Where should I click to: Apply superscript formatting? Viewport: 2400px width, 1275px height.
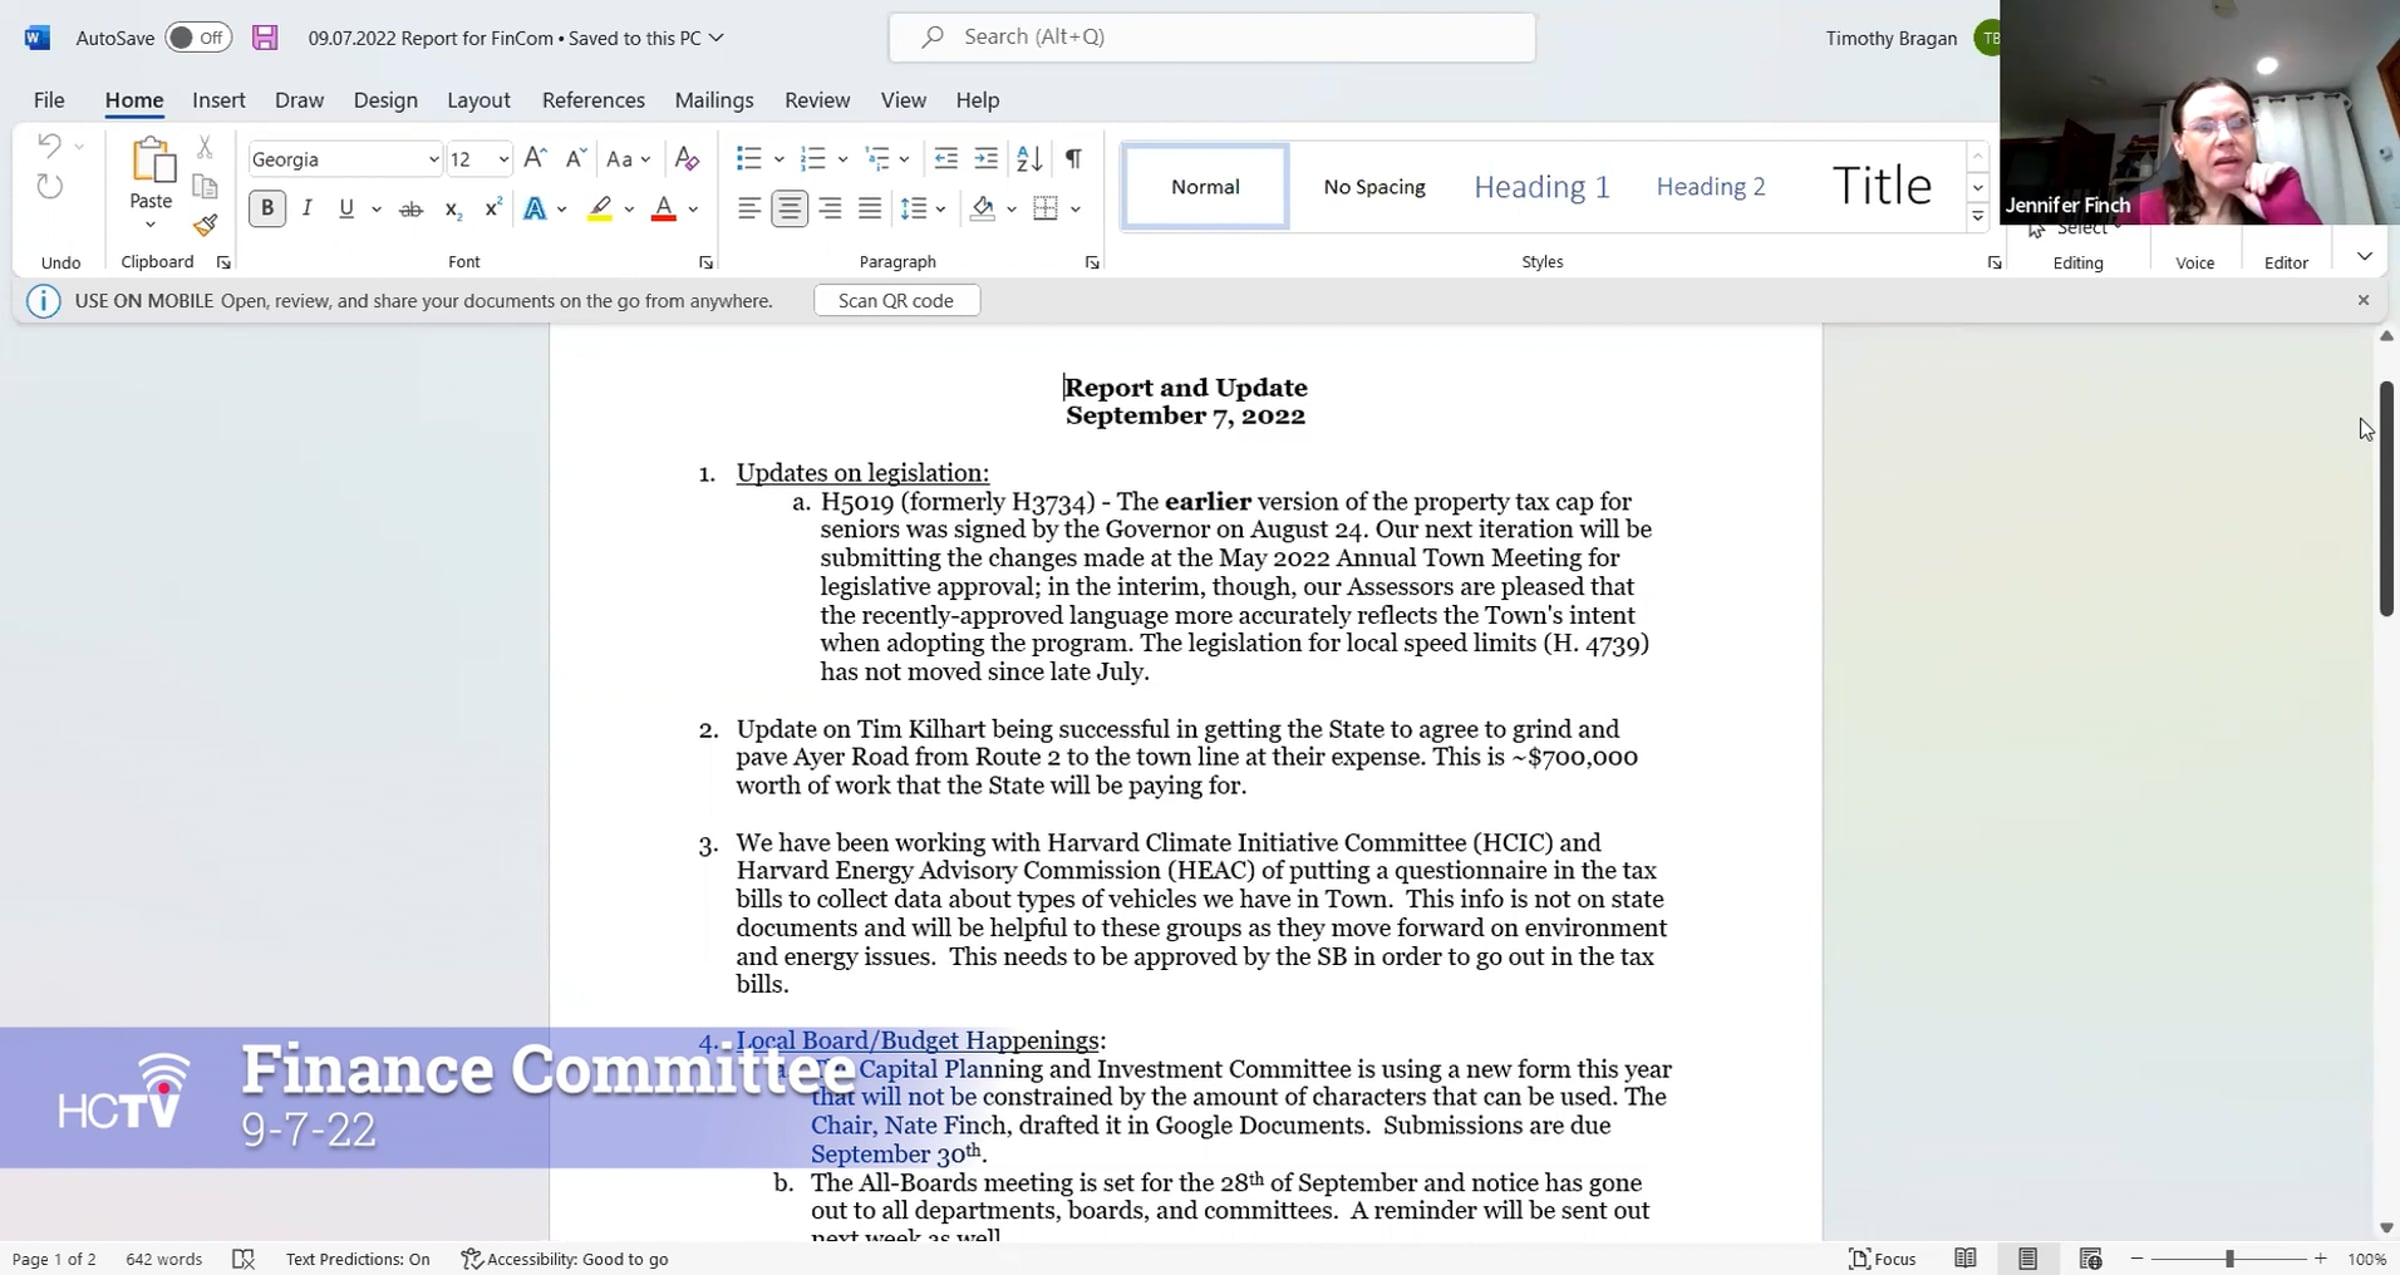pos(492,209)
